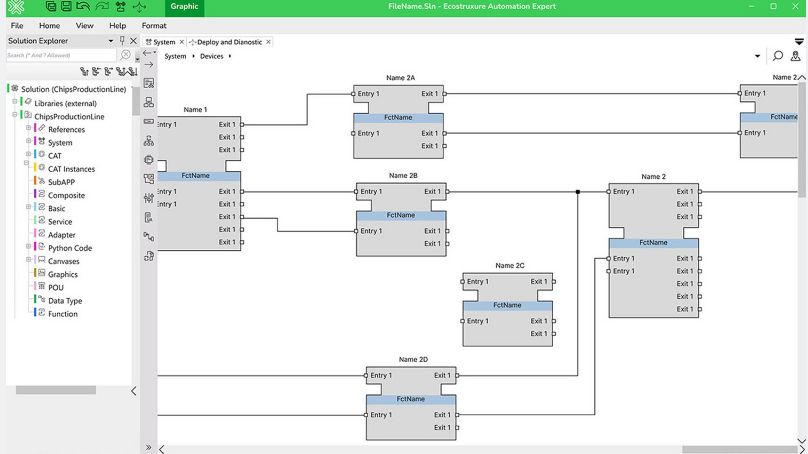The image size is (808, 454).
Task: Clear the Solution Explorer search field
Action: point(127,55)
